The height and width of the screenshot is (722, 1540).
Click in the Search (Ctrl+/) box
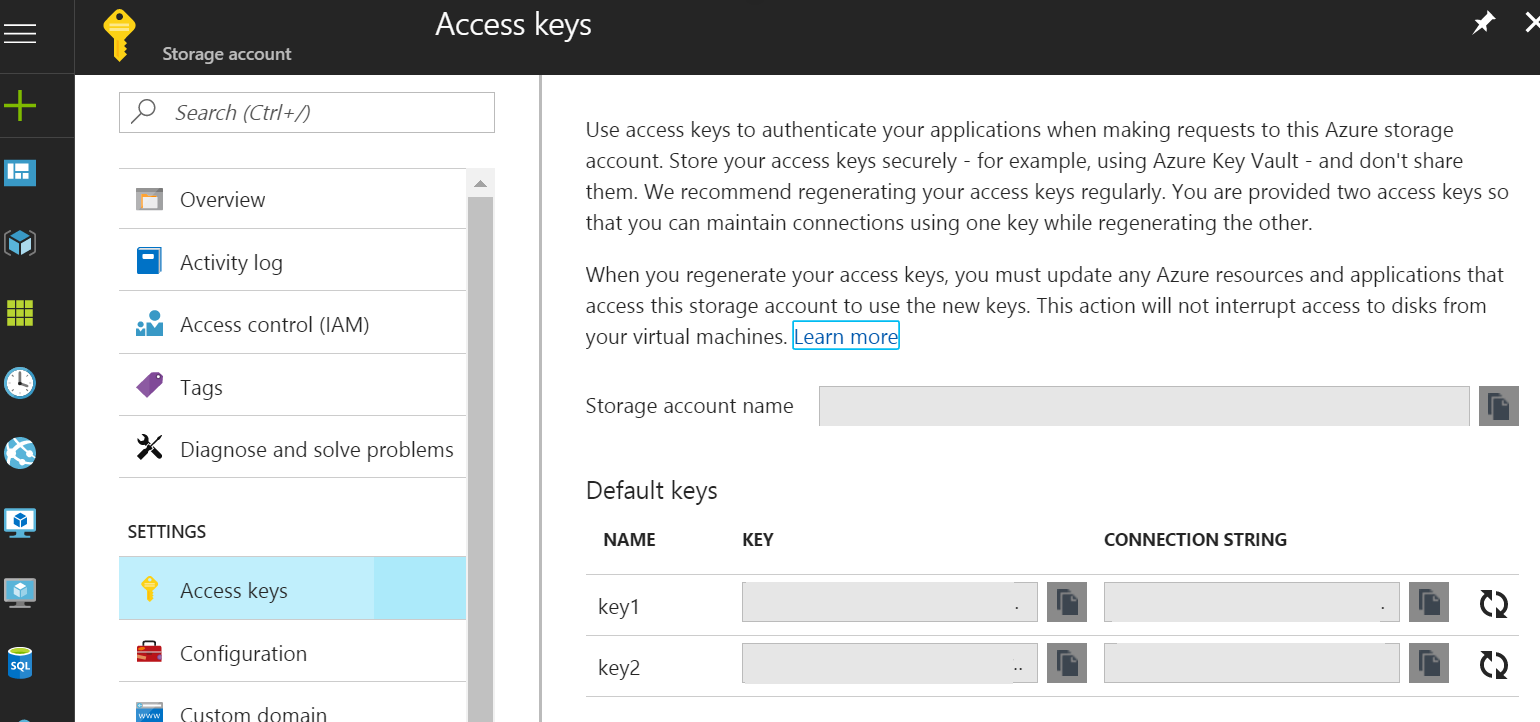pyautogui.click(x=307, y=112)
